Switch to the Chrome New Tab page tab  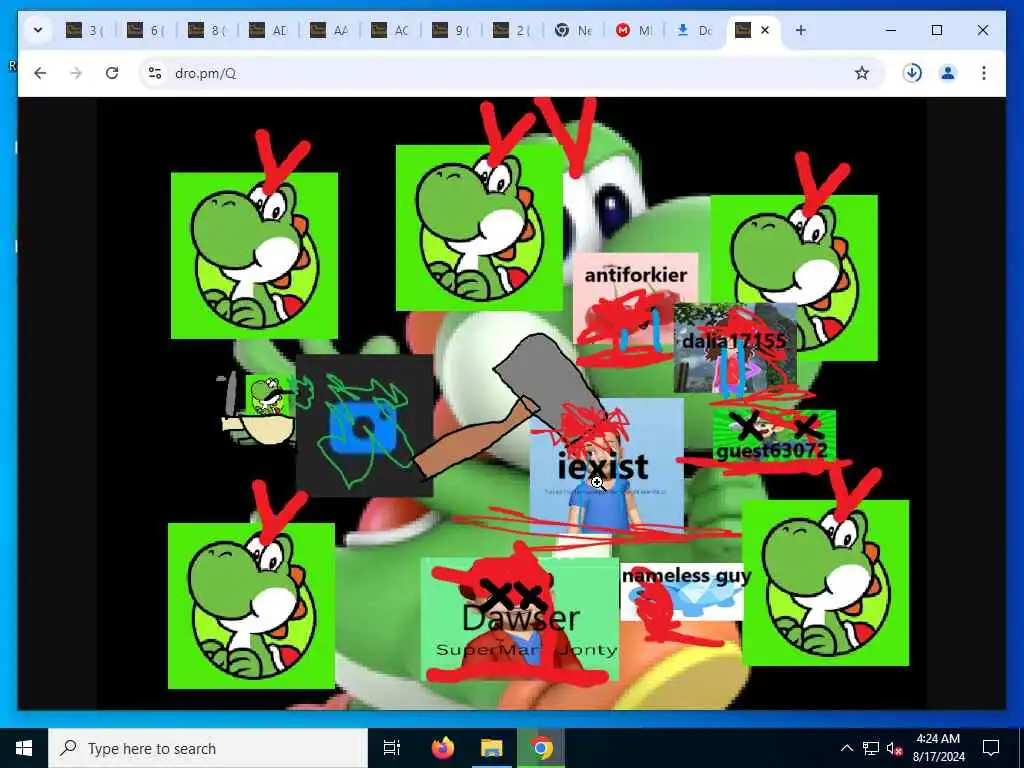573,30
